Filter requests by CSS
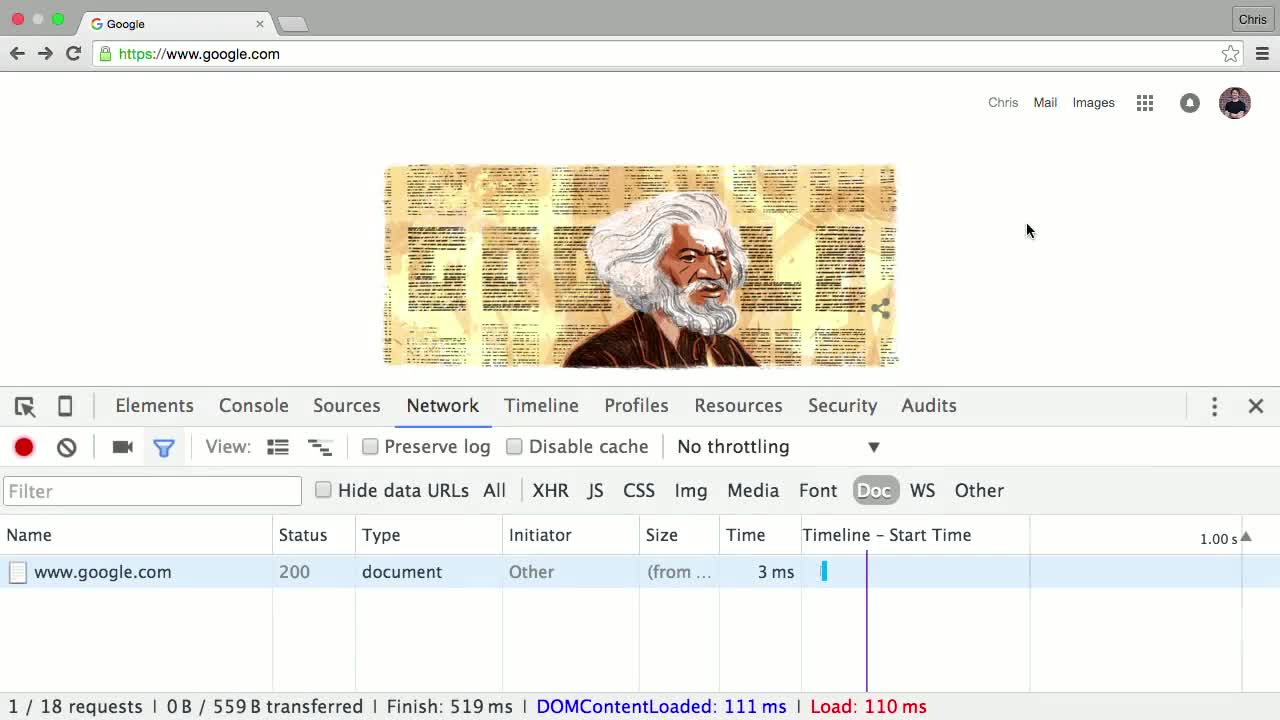The width and height of the screenshot is (1280, 720). (x=639, y=491)
